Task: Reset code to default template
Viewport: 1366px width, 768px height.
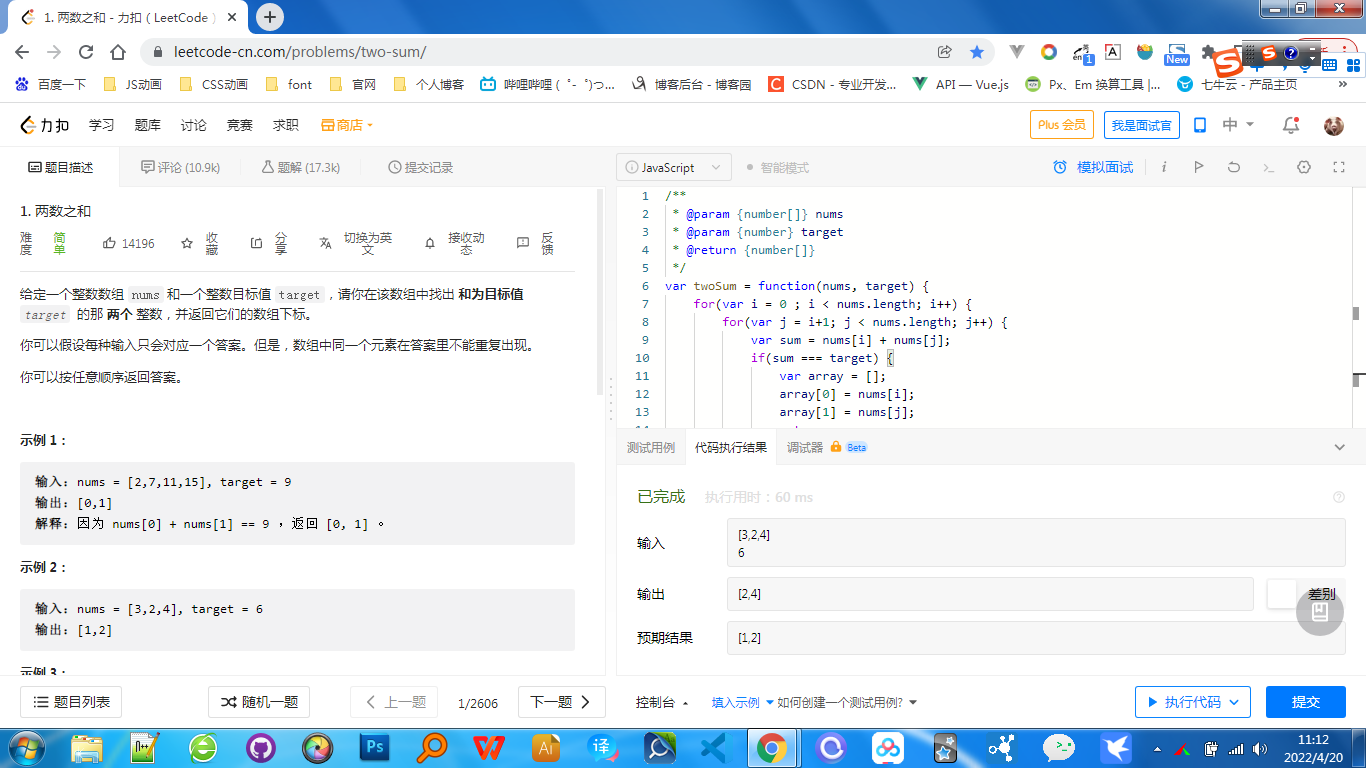Action: pos(1234,167)
